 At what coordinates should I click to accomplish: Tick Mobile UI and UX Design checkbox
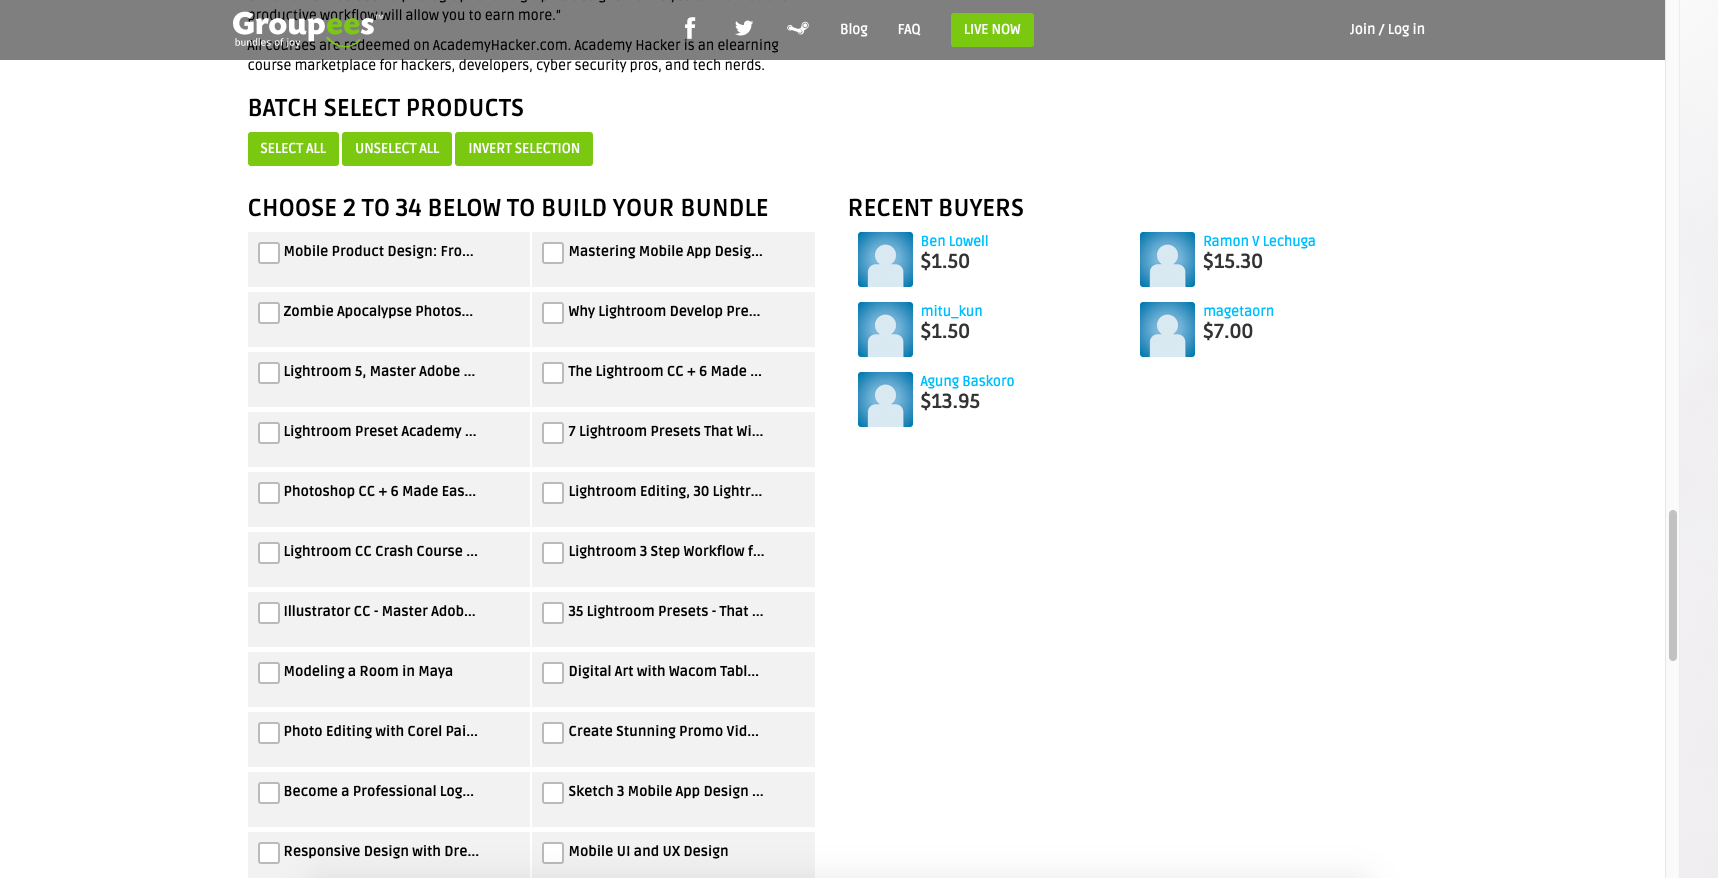coord(553,853)
